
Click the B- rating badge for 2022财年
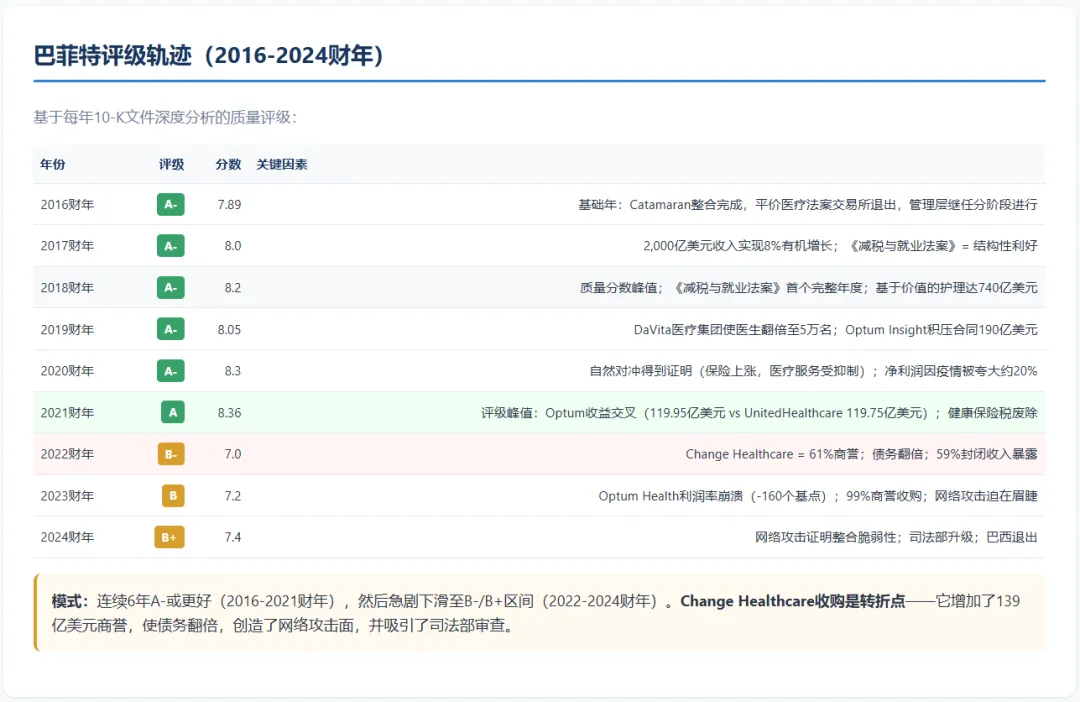click(x=171, y=454)
